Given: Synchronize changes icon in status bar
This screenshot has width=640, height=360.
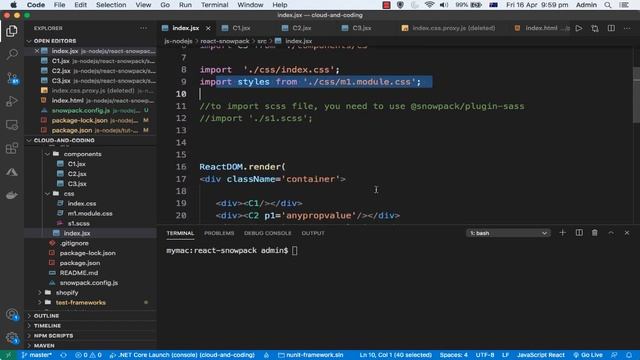Looking at the screenshot, I should [x=63, y=355].
